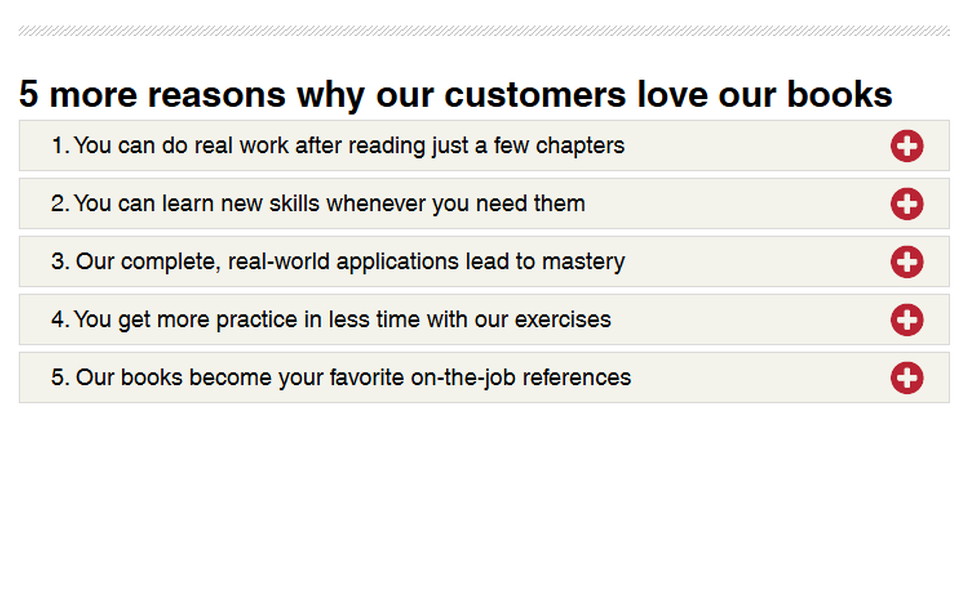Image resolution: width=970 pixels, height=600 pixels.
Task: Click the red plus icon for reason 1
Action: [x=906, y=146]
